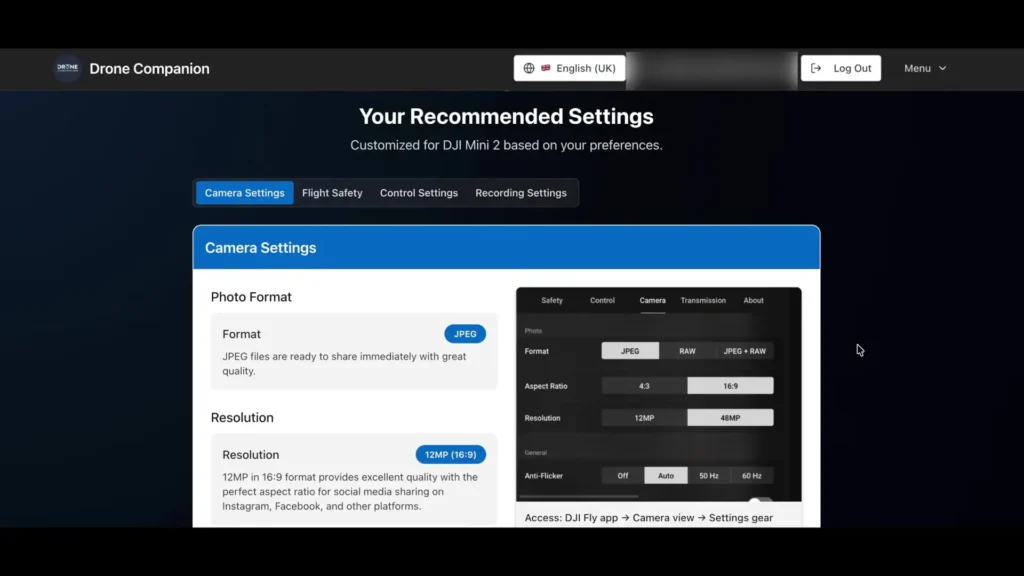Open the English (UK) language selector
Viewport: 1024px width, 576px height.
pyautogui.click(x=569, y=68)
